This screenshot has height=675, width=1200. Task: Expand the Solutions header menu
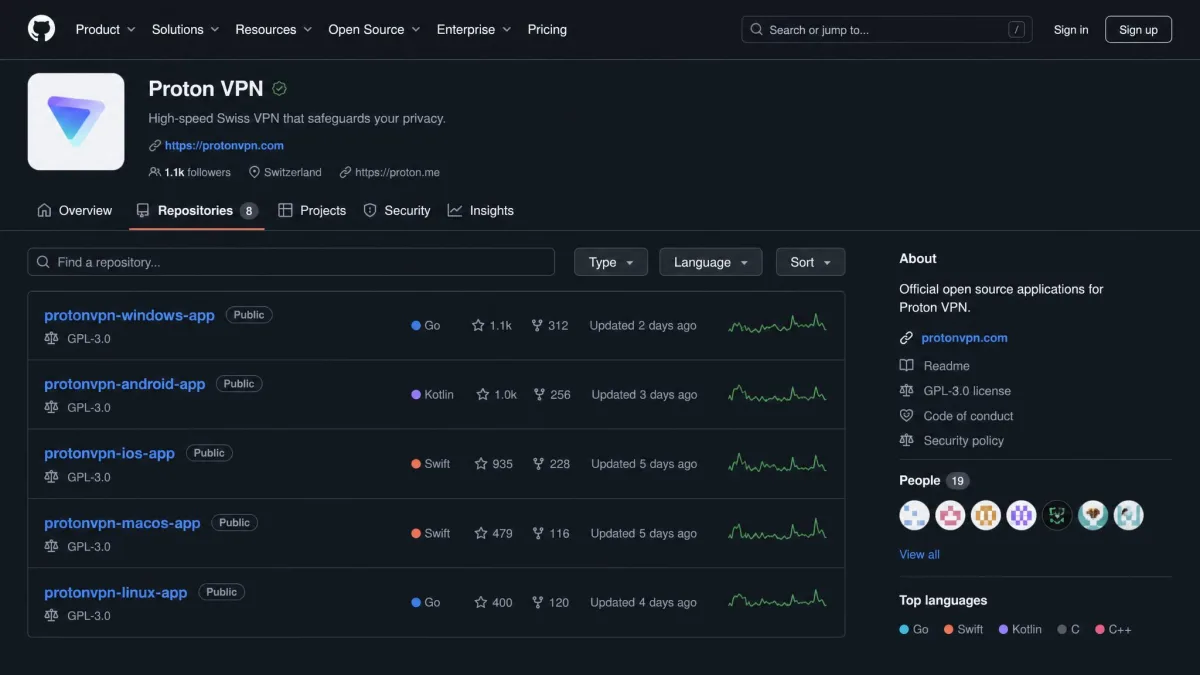coord(185,29)
